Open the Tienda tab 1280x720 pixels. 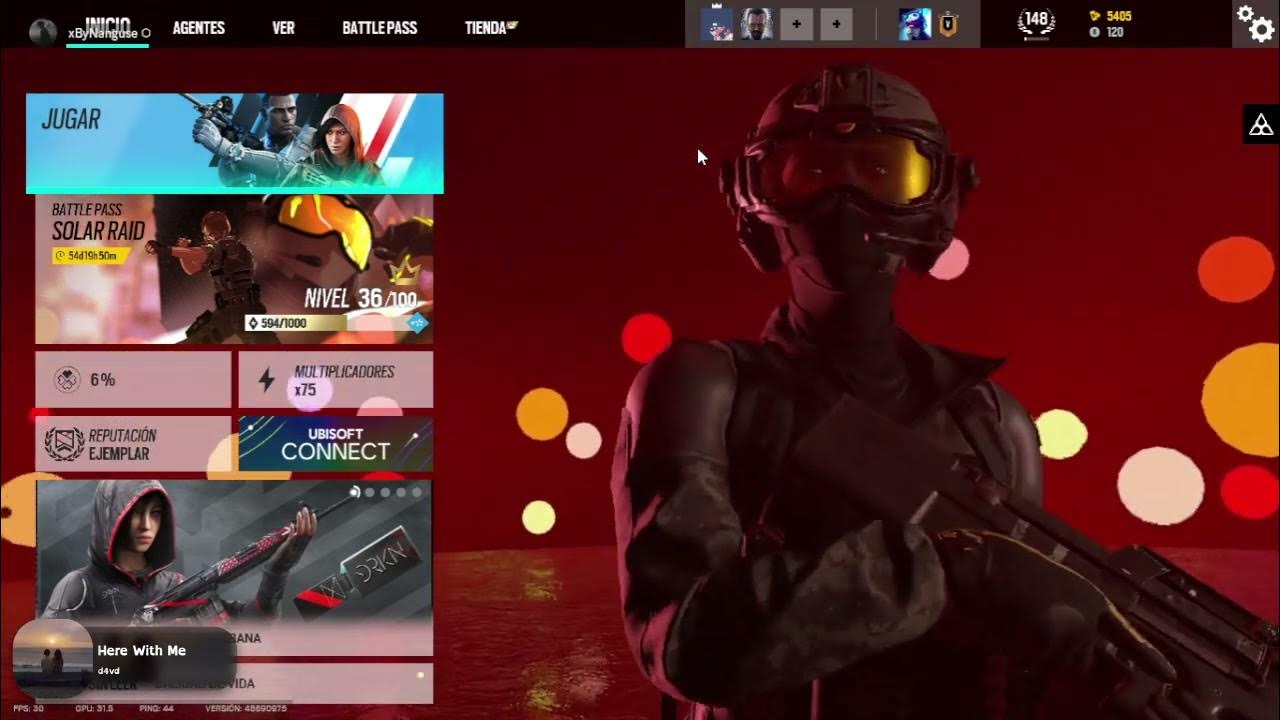[x=486, y=28]
